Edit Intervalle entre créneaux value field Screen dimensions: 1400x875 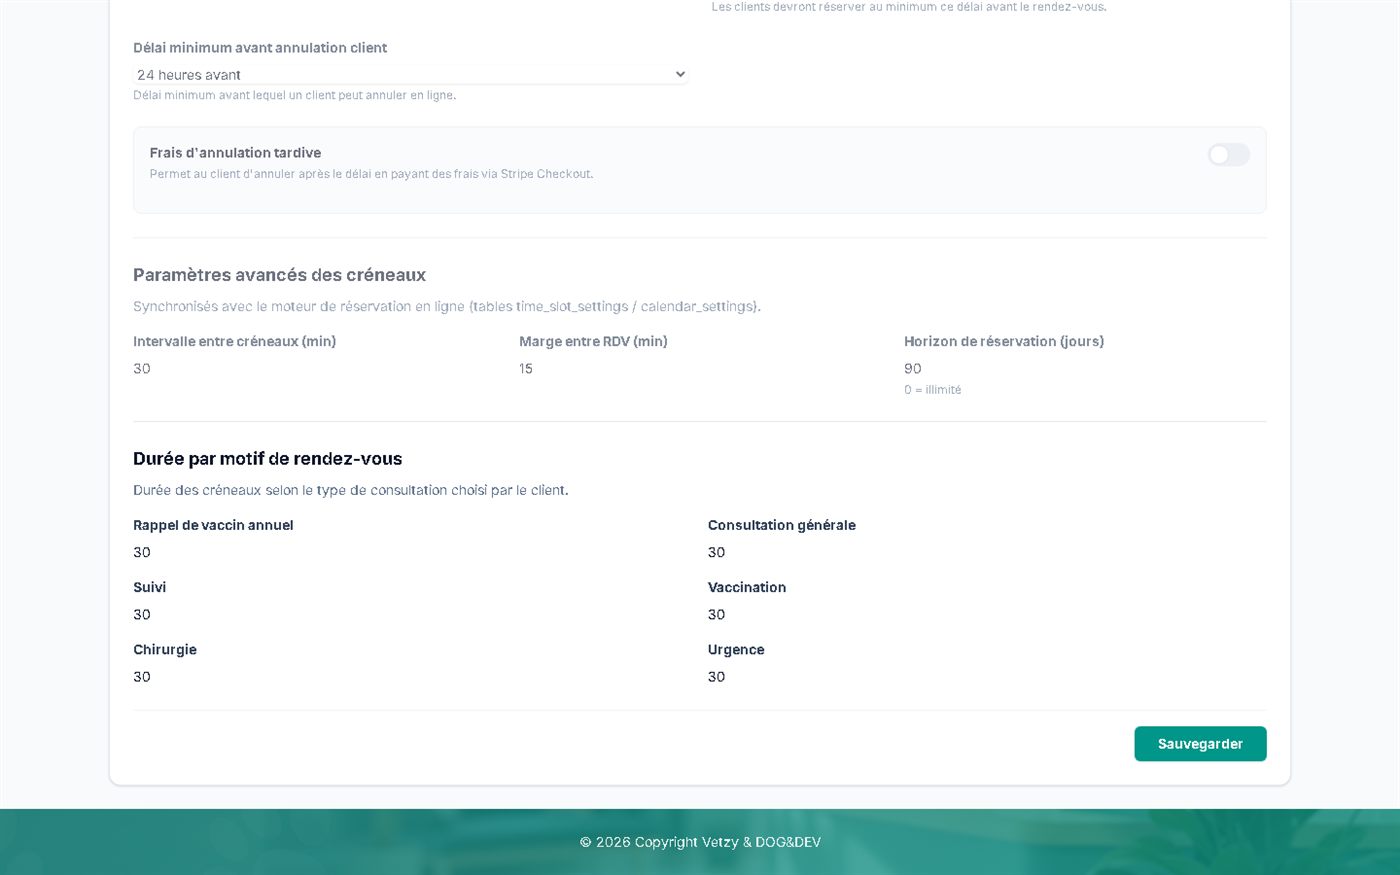[314, 369]
